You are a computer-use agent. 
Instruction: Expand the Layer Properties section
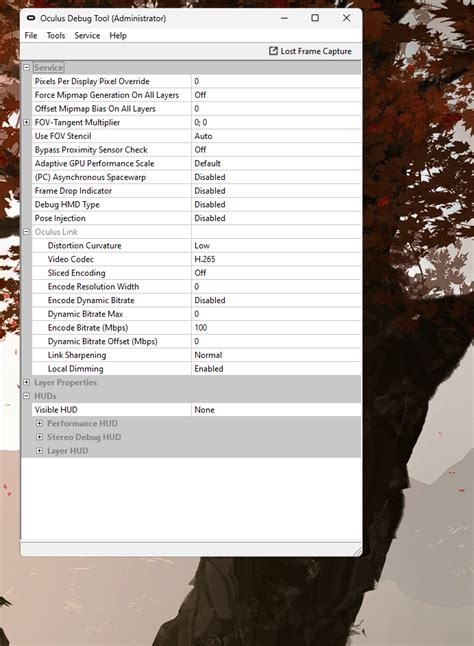[x=26, y=382]
